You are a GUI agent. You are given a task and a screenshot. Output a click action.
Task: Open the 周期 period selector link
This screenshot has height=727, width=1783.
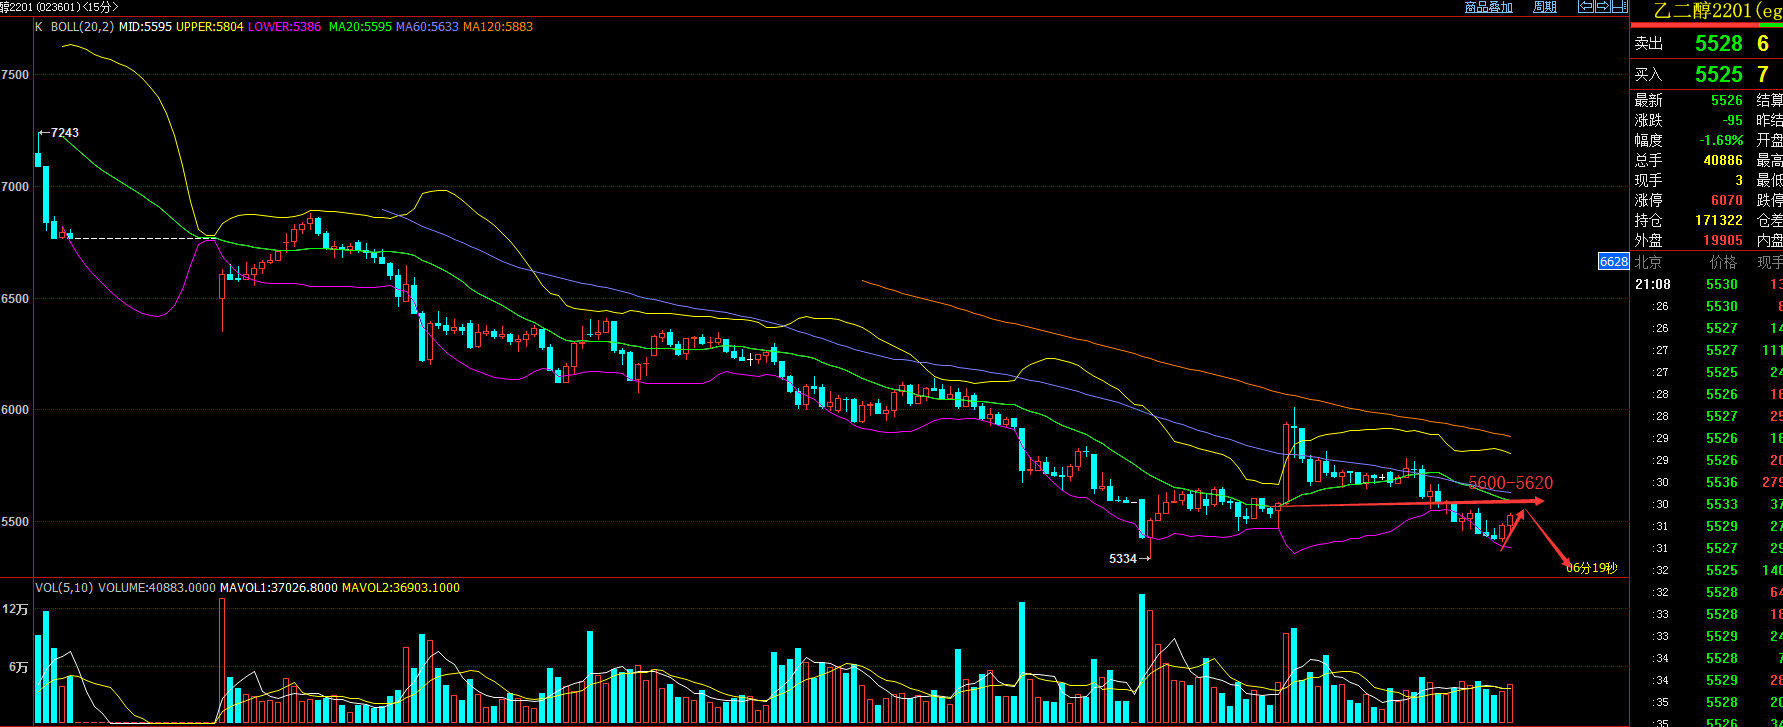1544,7
